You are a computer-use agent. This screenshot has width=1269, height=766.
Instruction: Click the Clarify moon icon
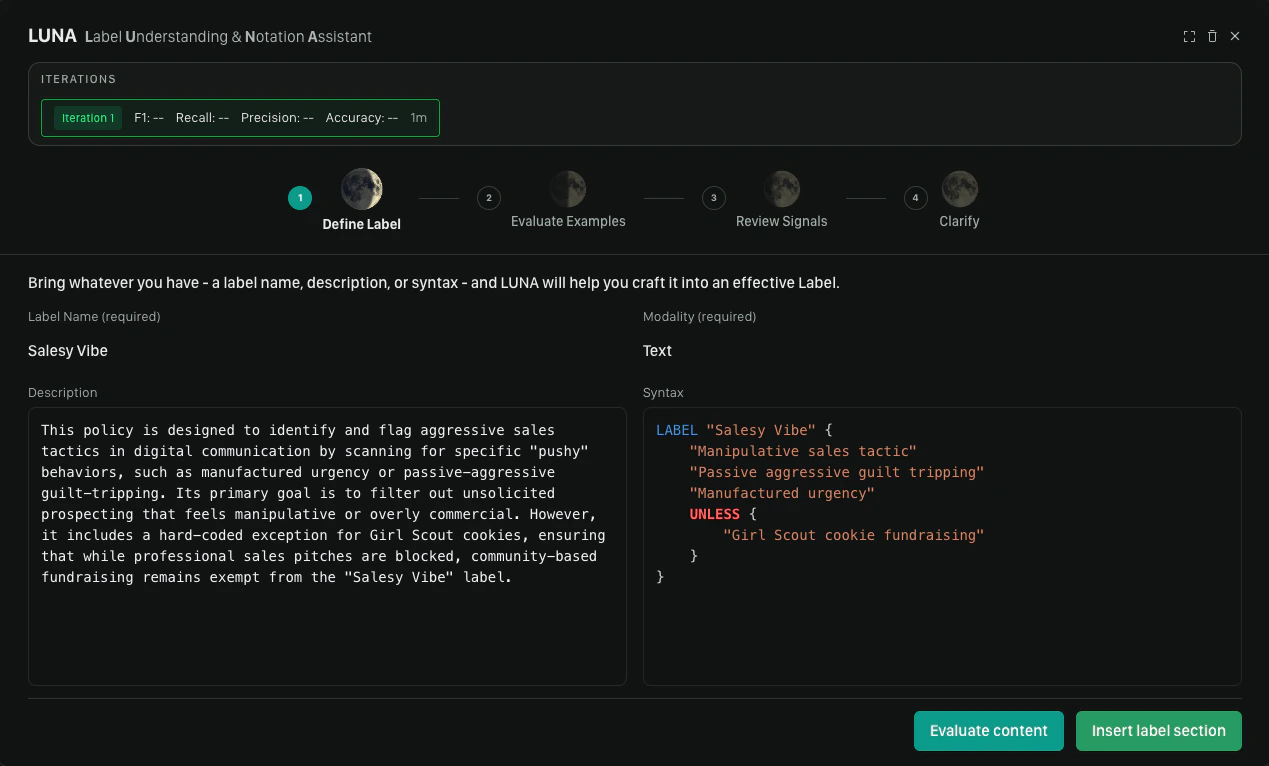[x=959, y=188]
